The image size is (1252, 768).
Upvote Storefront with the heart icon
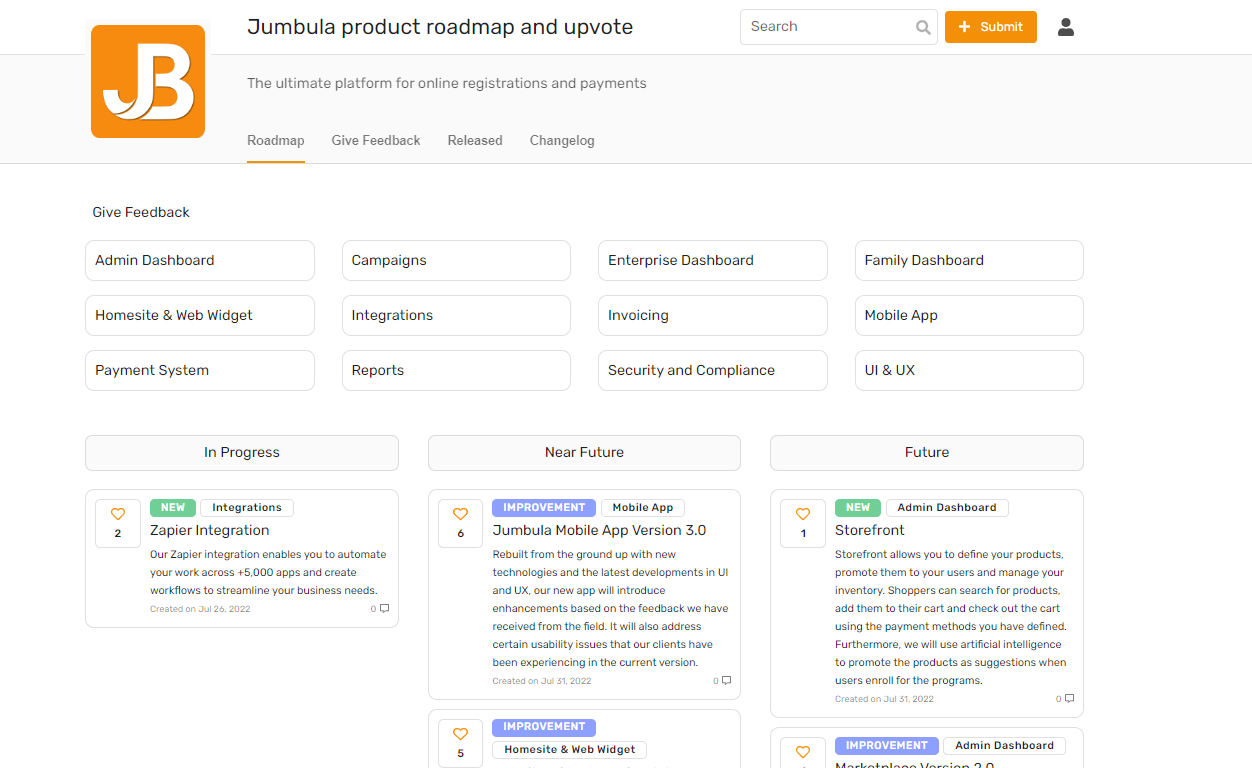802,513
